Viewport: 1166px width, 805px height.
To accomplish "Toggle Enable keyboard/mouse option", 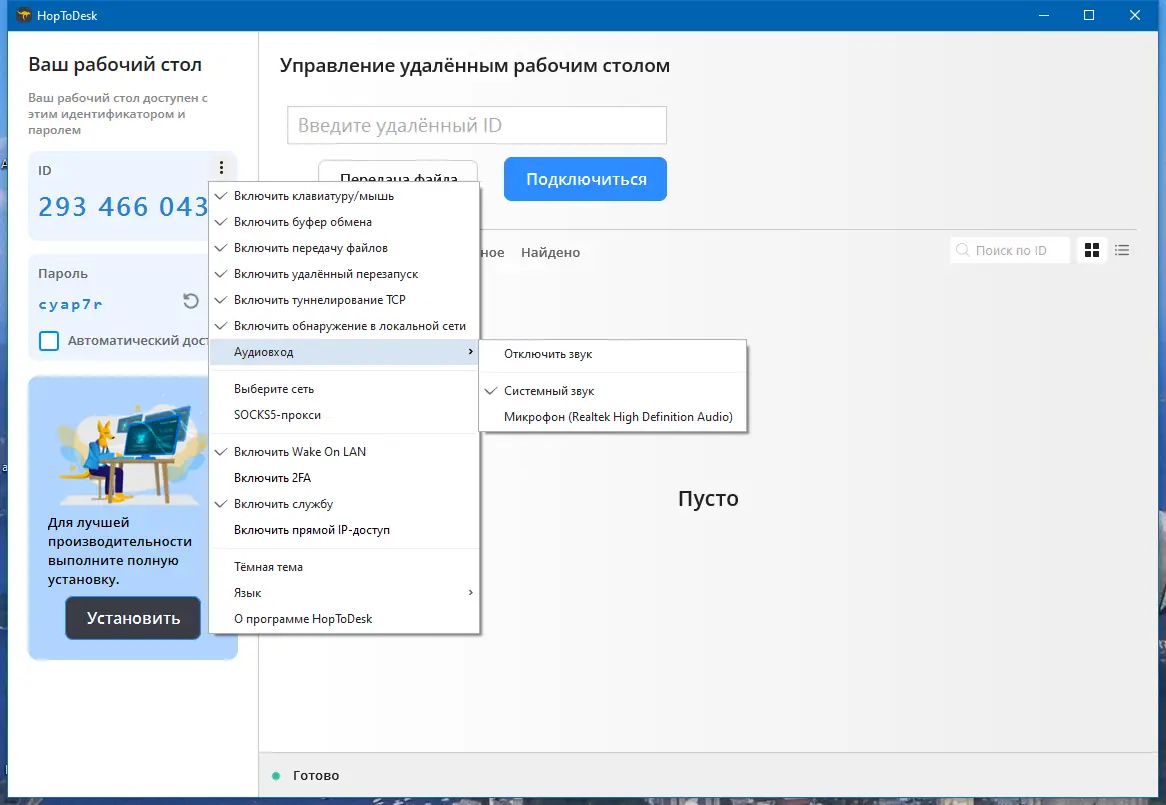I will [x=344, y=196].
